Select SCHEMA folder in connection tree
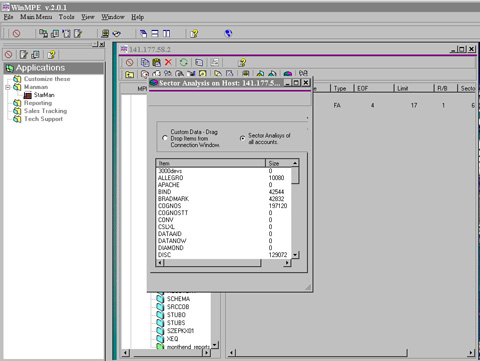This screenshot has width=480, height=361. 178,299
